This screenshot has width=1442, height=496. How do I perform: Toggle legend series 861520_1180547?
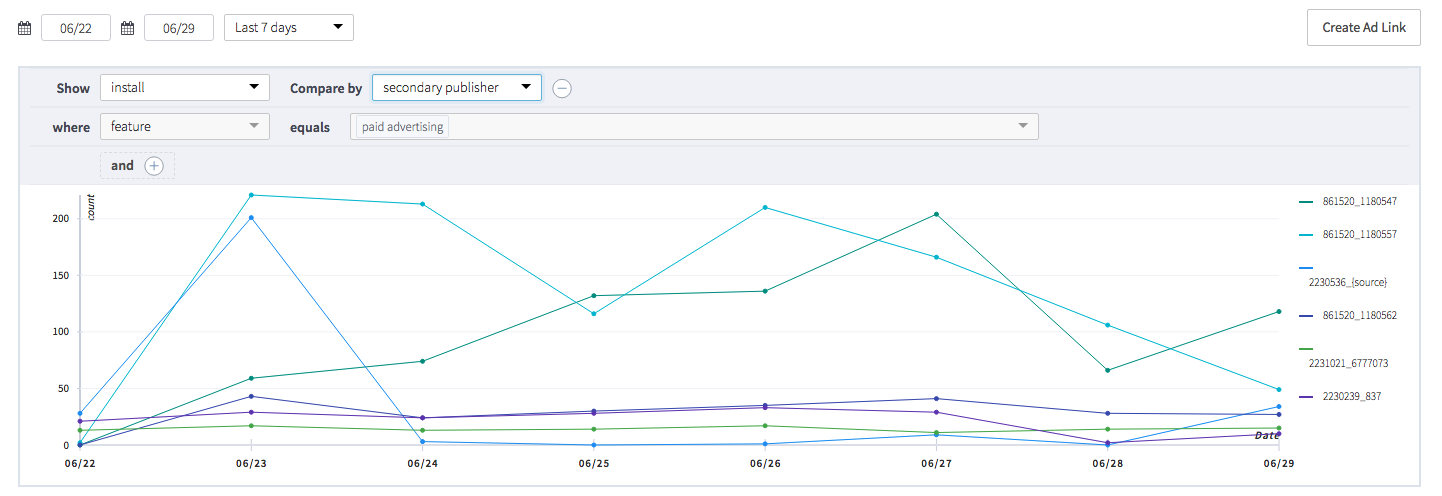click(1348, 202)
